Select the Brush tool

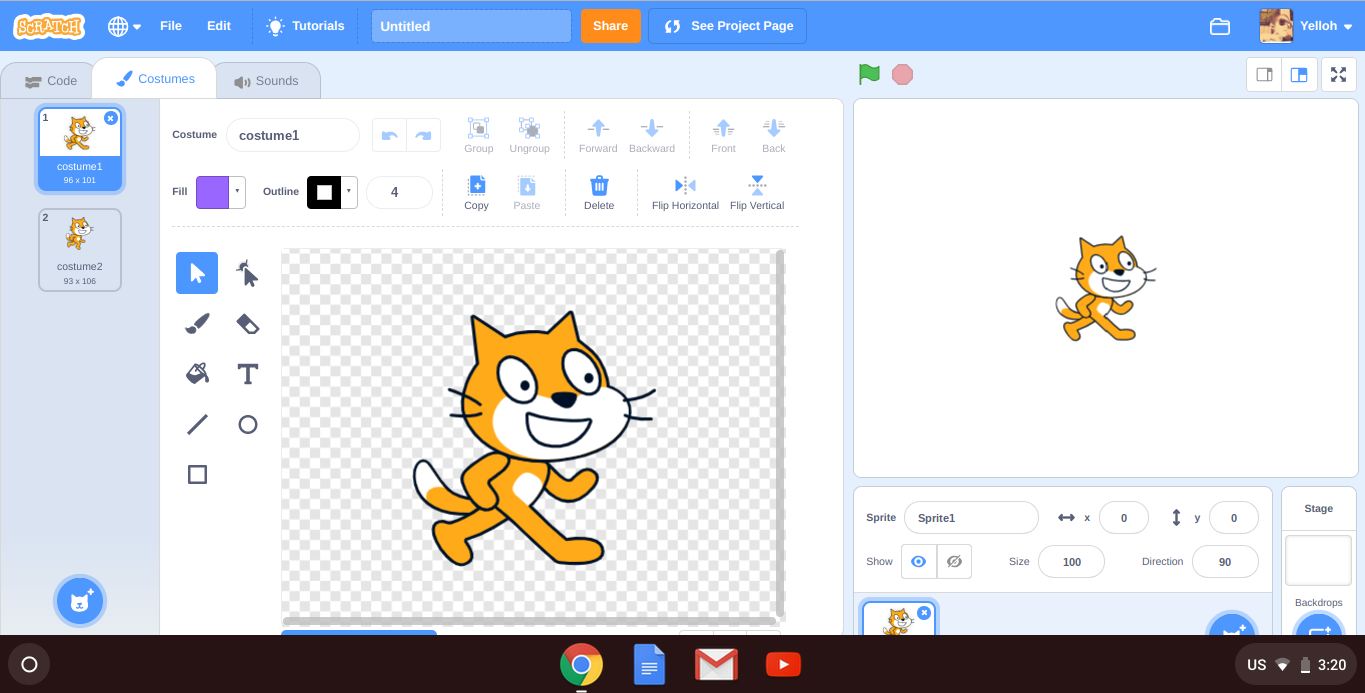point(197,323)
